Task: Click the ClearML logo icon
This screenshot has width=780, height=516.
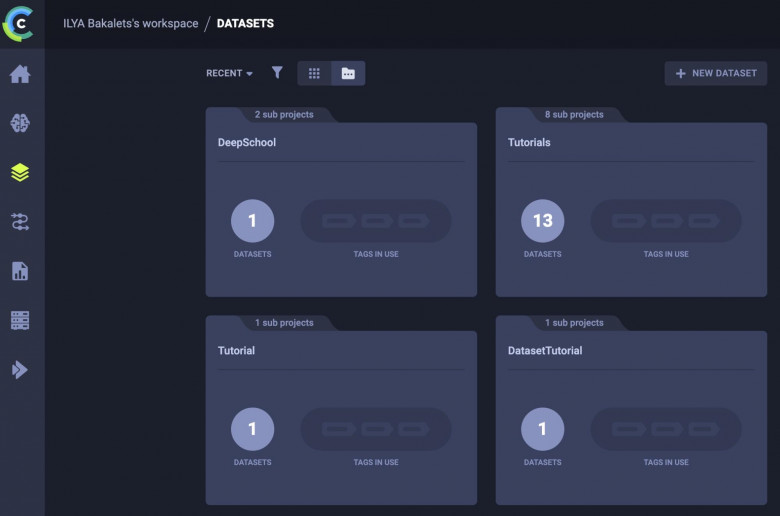Action: [18, 23]
